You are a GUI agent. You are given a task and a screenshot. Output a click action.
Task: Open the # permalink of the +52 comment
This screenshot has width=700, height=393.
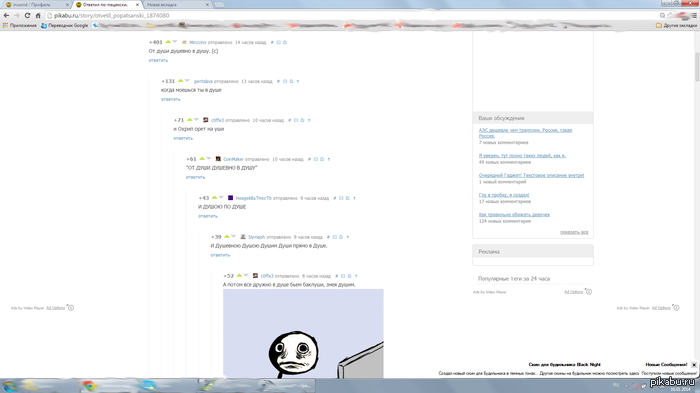click(x=337, y=276)
